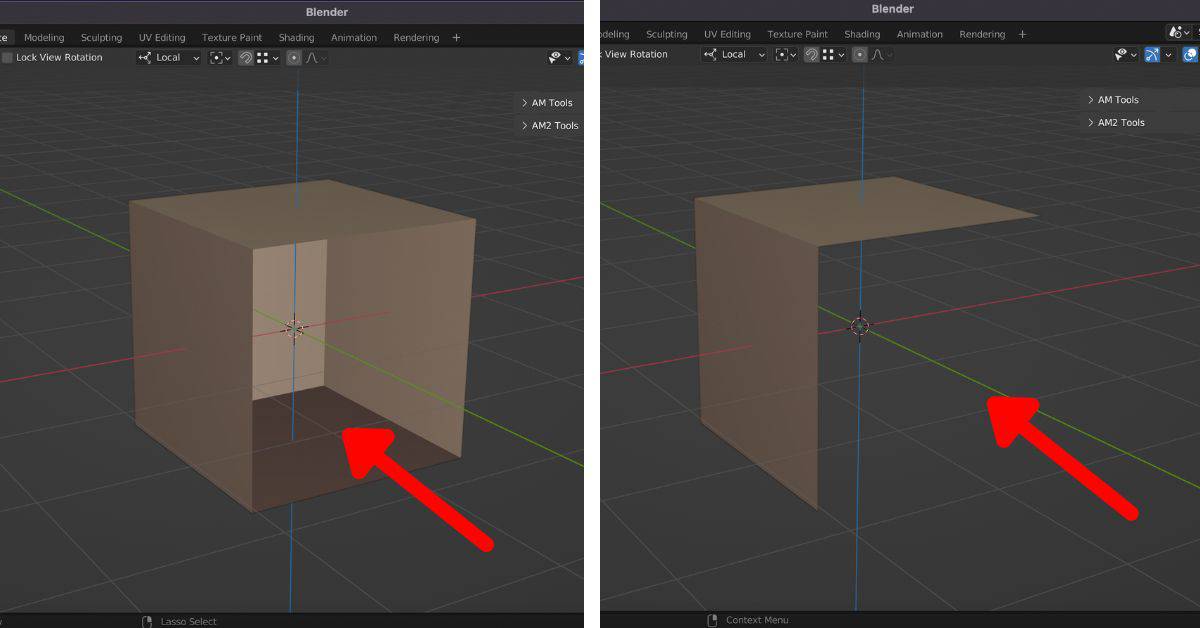The height and width of the screenshot is (628, 1200).
Task: Open pivot point menu in right window
Action: point(786,55)
